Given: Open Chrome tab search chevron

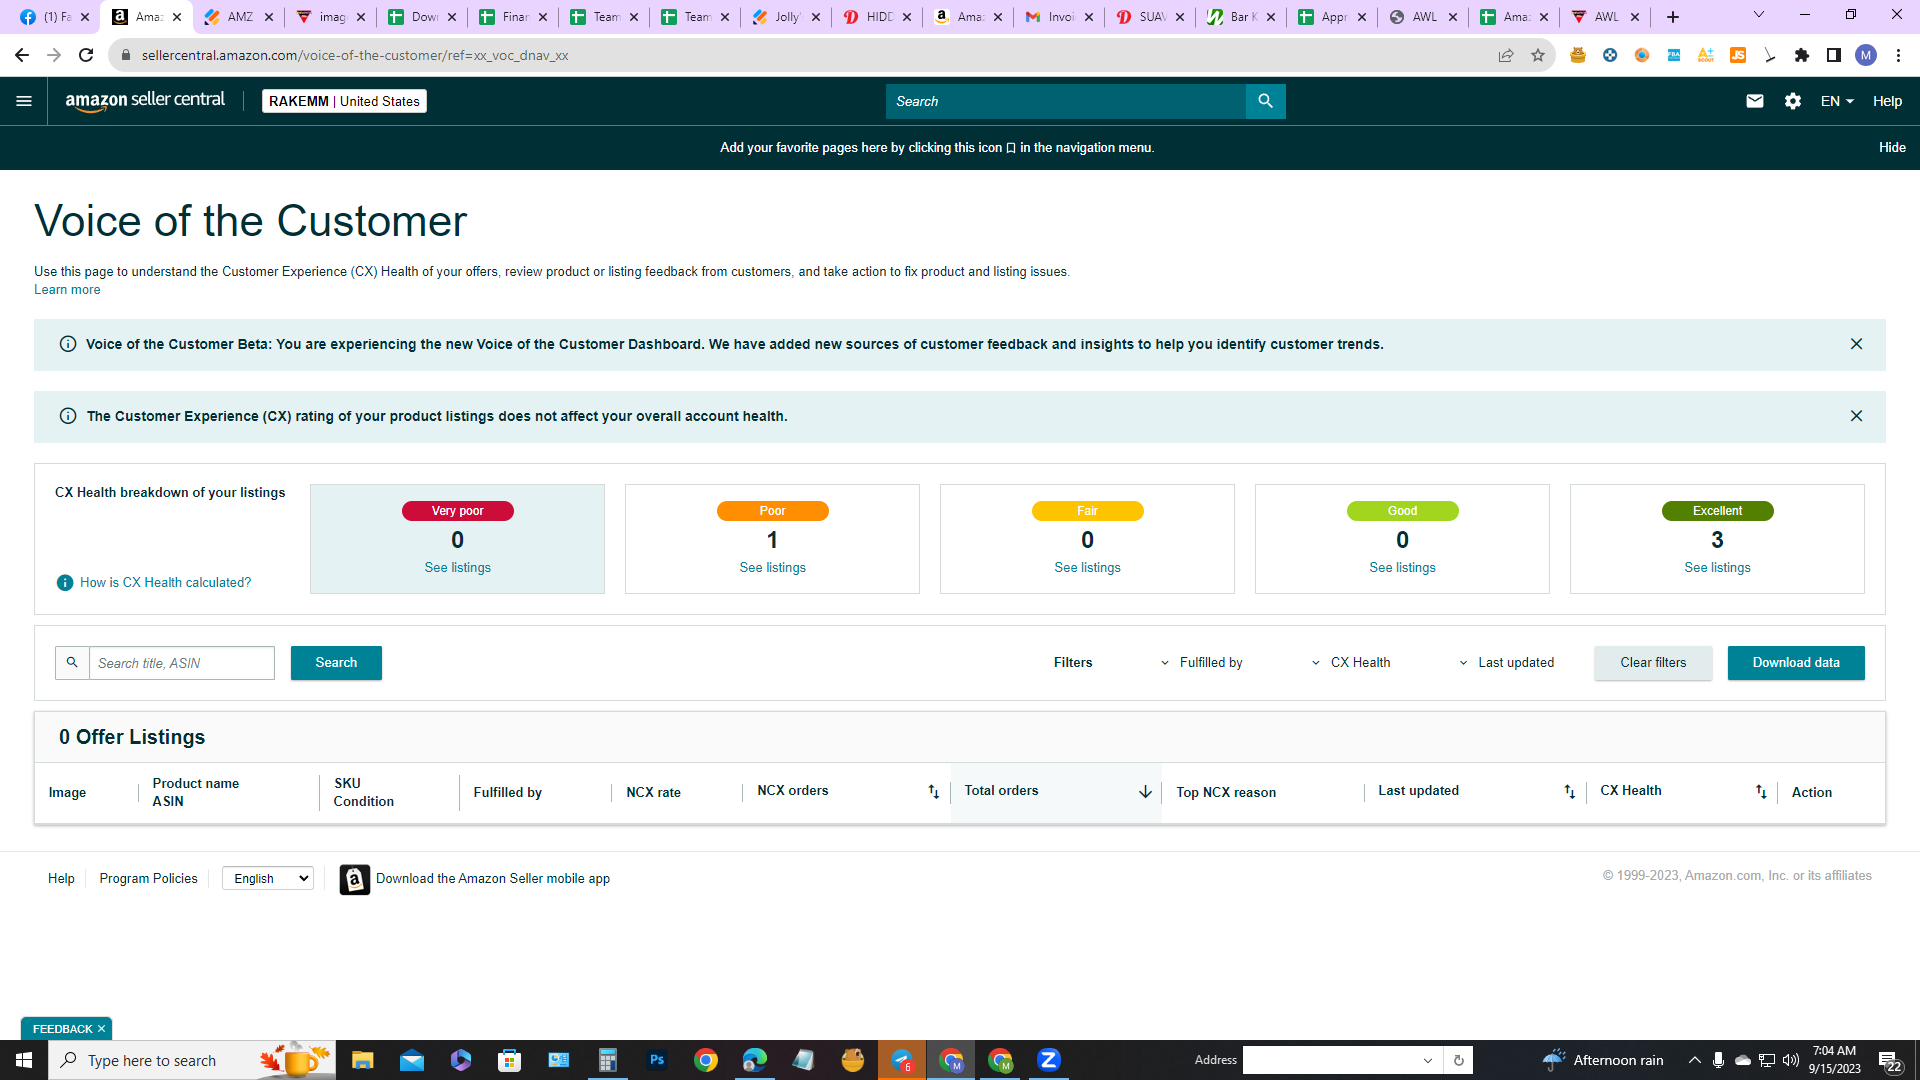Looking at the screenshot, I should click(1759, 15).
